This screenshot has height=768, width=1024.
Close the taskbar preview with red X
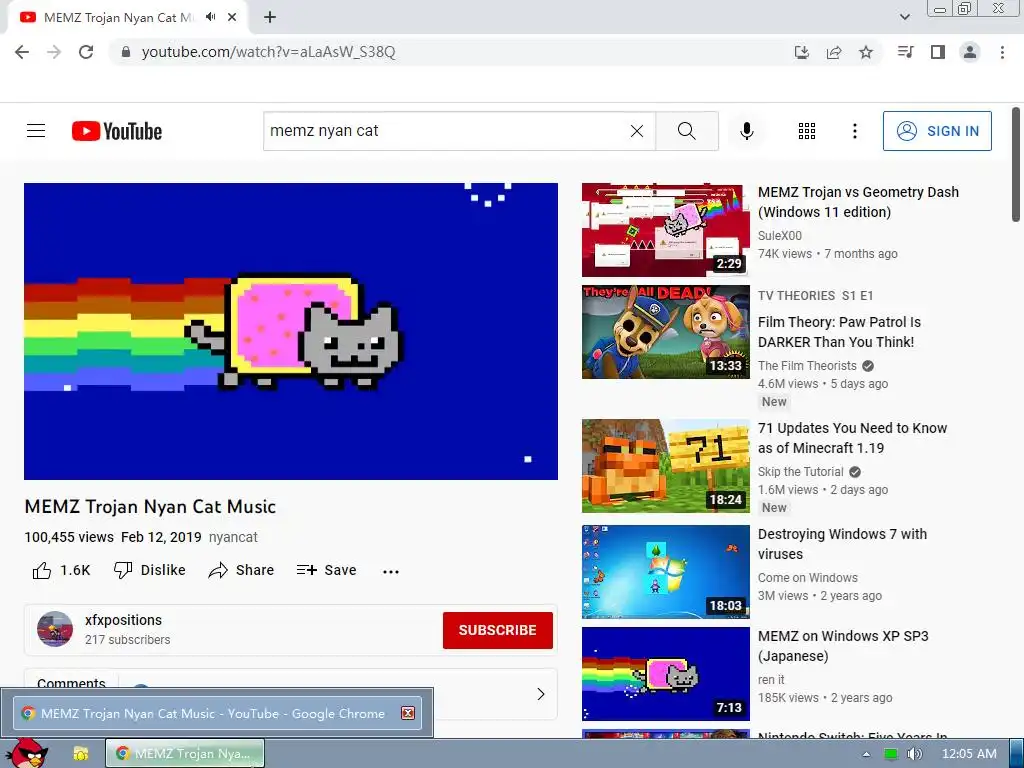tap(408, 713)
